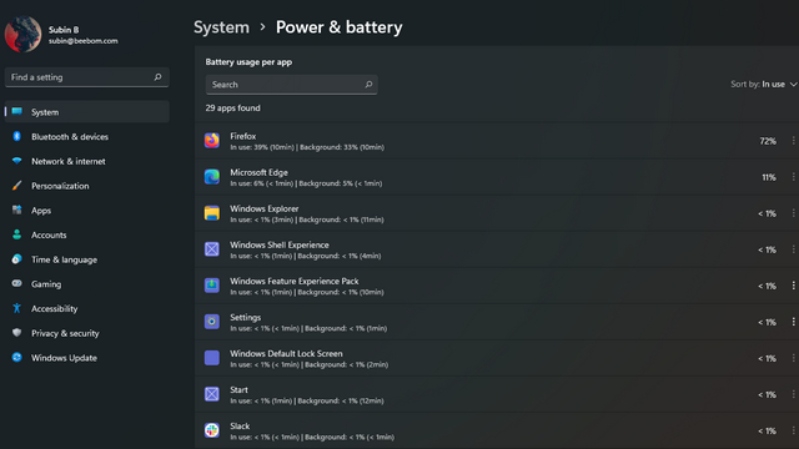This screenshot has width=799, height=449.
Task: Open Privacy & security settings
Action: 87,333
